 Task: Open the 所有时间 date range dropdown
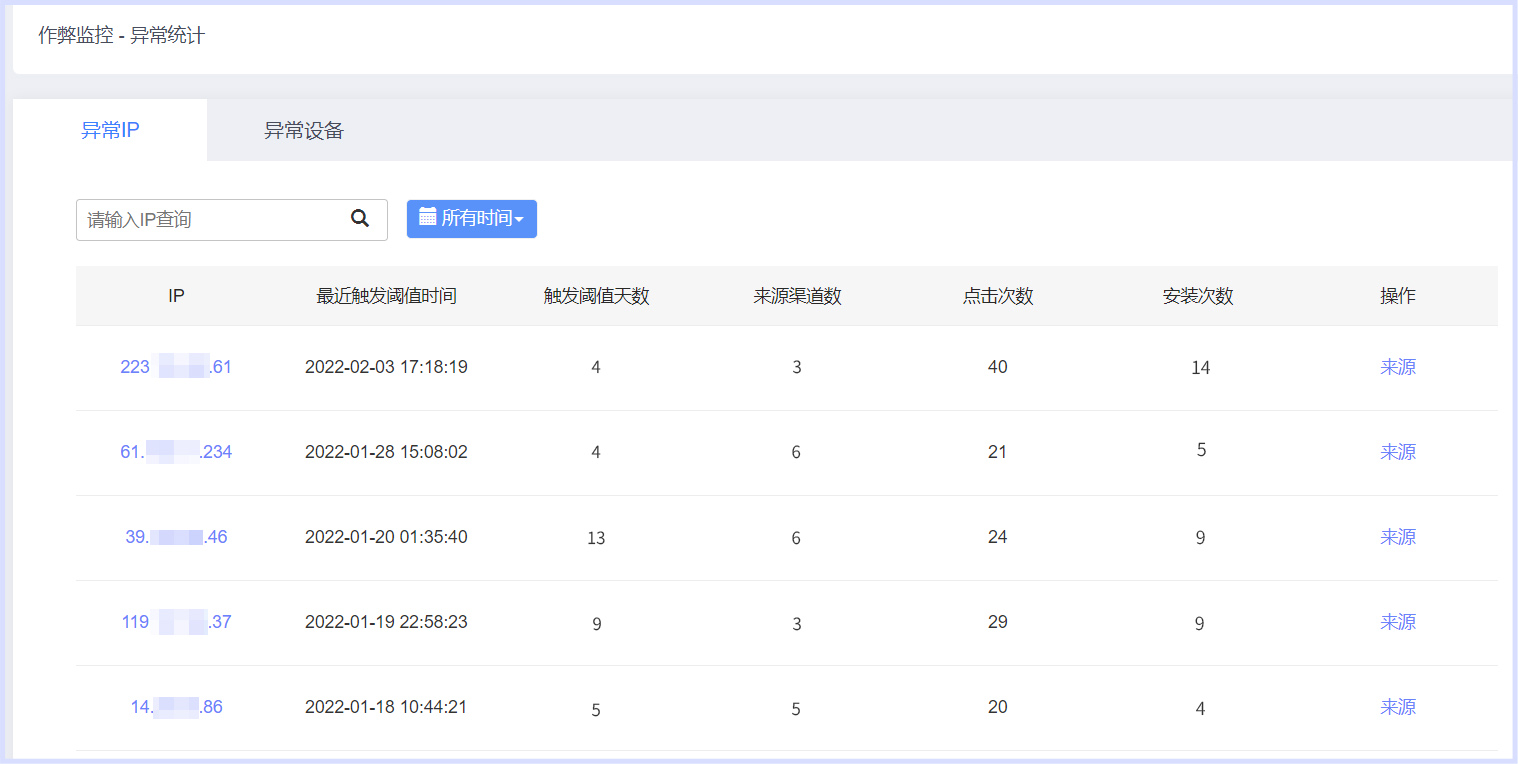coord(472,219)
